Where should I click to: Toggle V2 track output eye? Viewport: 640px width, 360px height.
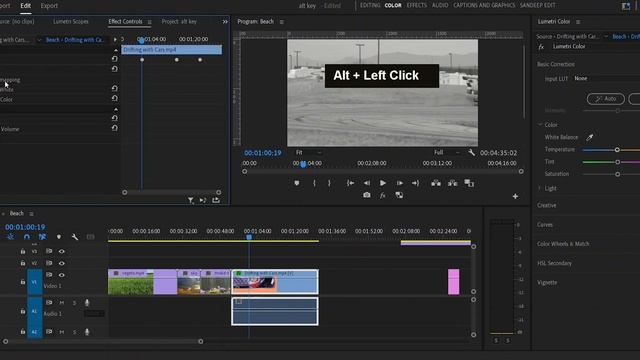click(62, 263)
